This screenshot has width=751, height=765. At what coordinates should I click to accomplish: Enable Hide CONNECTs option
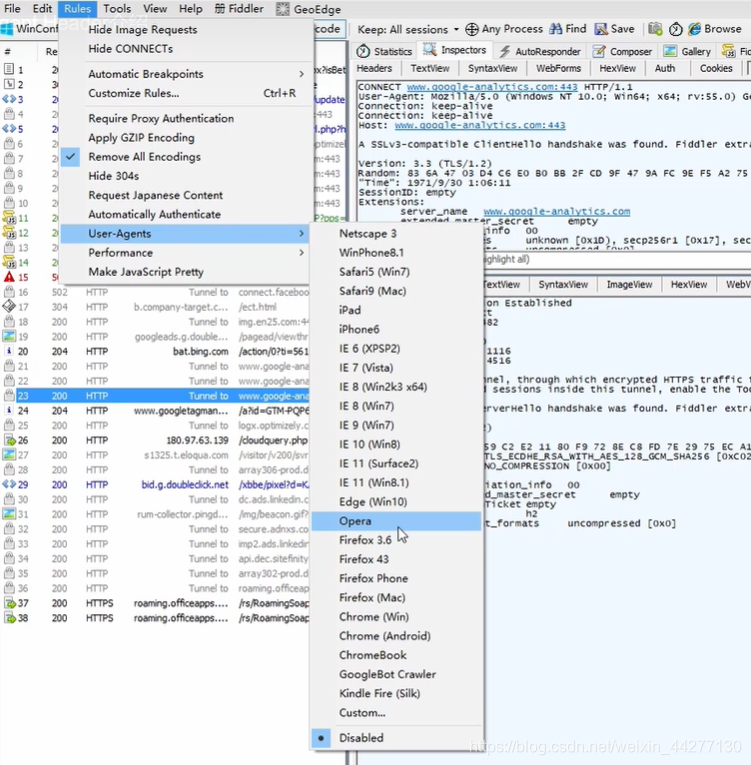pyautogui.click(x=185, y=49)
